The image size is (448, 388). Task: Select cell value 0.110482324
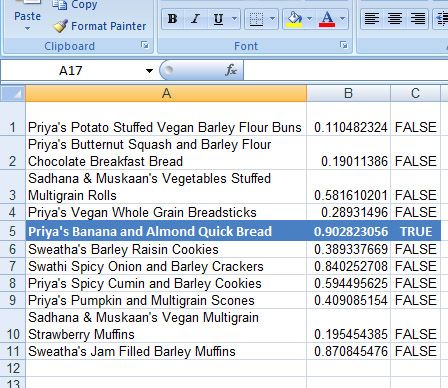[x=348, y=119]
